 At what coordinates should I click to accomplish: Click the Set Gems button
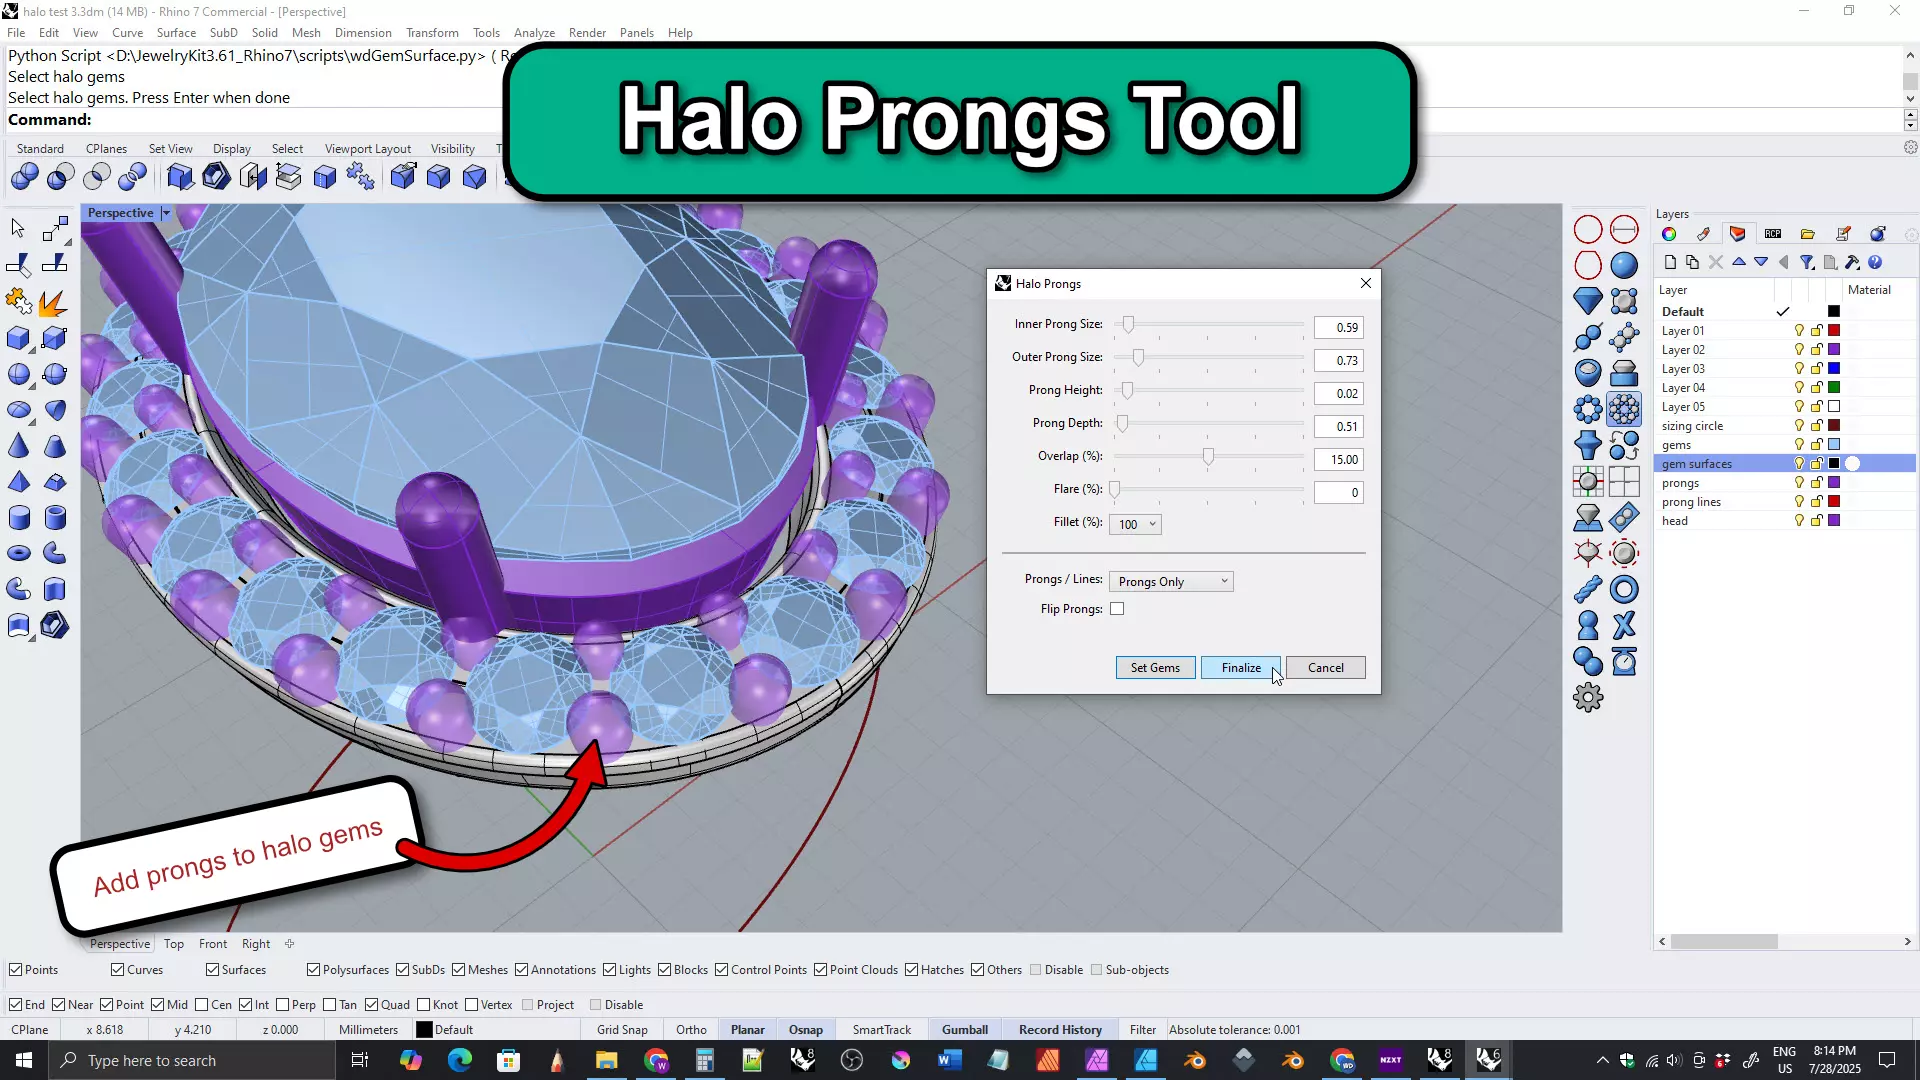point(1154,668)
